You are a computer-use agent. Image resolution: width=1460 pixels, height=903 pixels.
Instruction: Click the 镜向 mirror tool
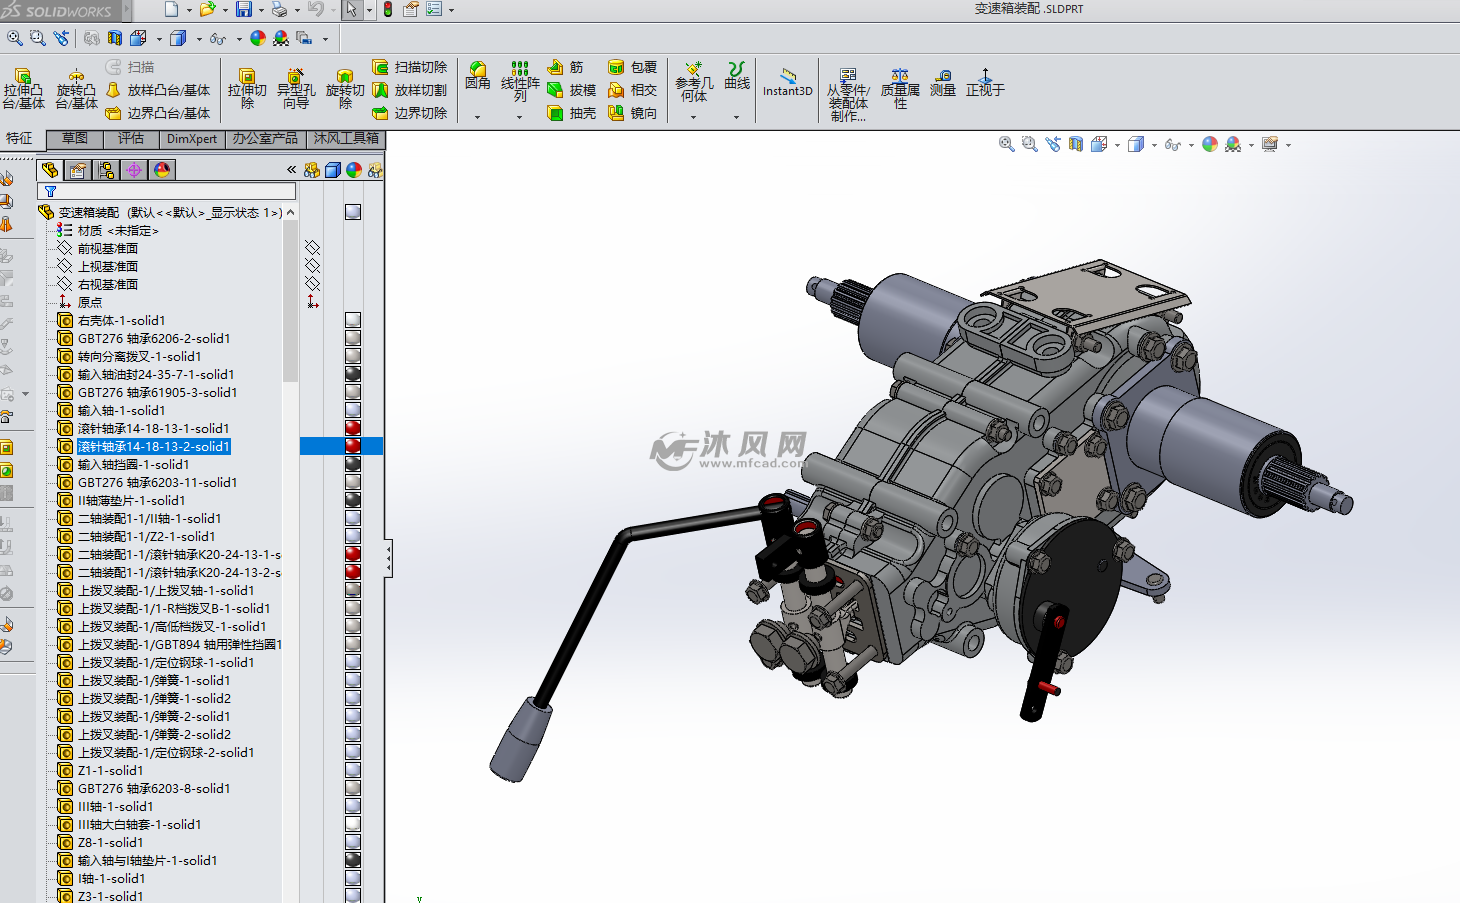pos(632,113)
